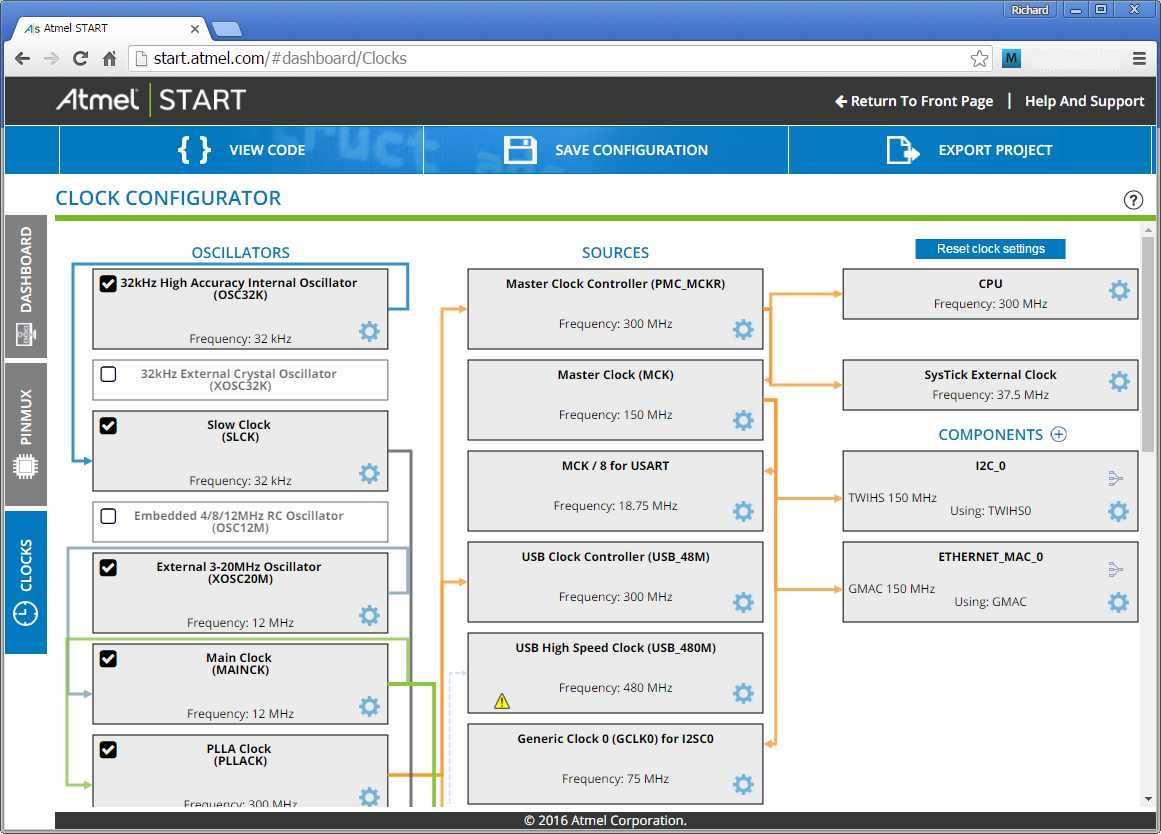The height and width of the screenshot is (834, 1161).
Task: Select the CPU clock box title
Action: coord(990,284)
